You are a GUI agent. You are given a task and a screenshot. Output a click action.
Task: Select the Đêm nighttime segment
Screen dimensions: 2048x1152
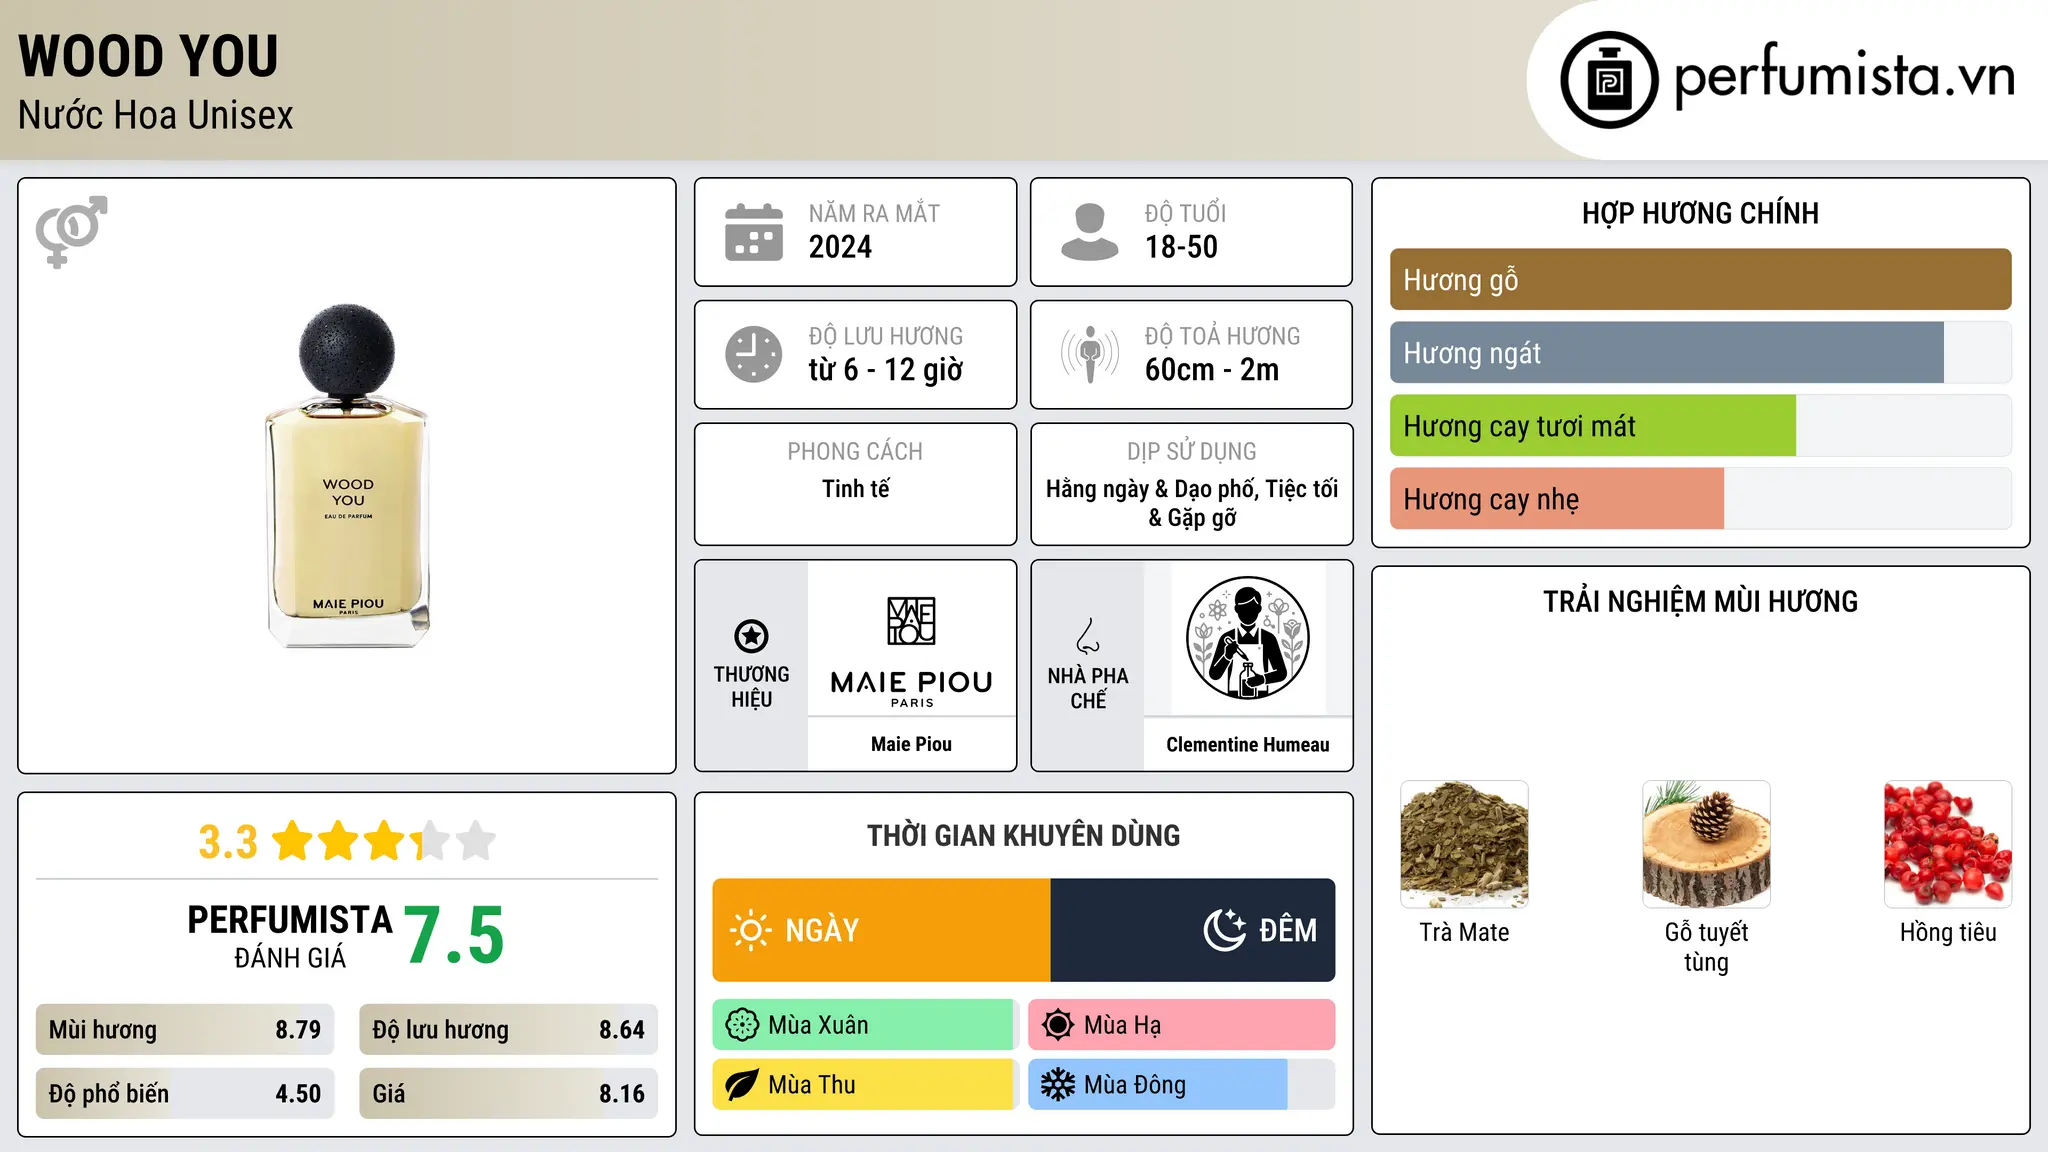[1193, 930]
